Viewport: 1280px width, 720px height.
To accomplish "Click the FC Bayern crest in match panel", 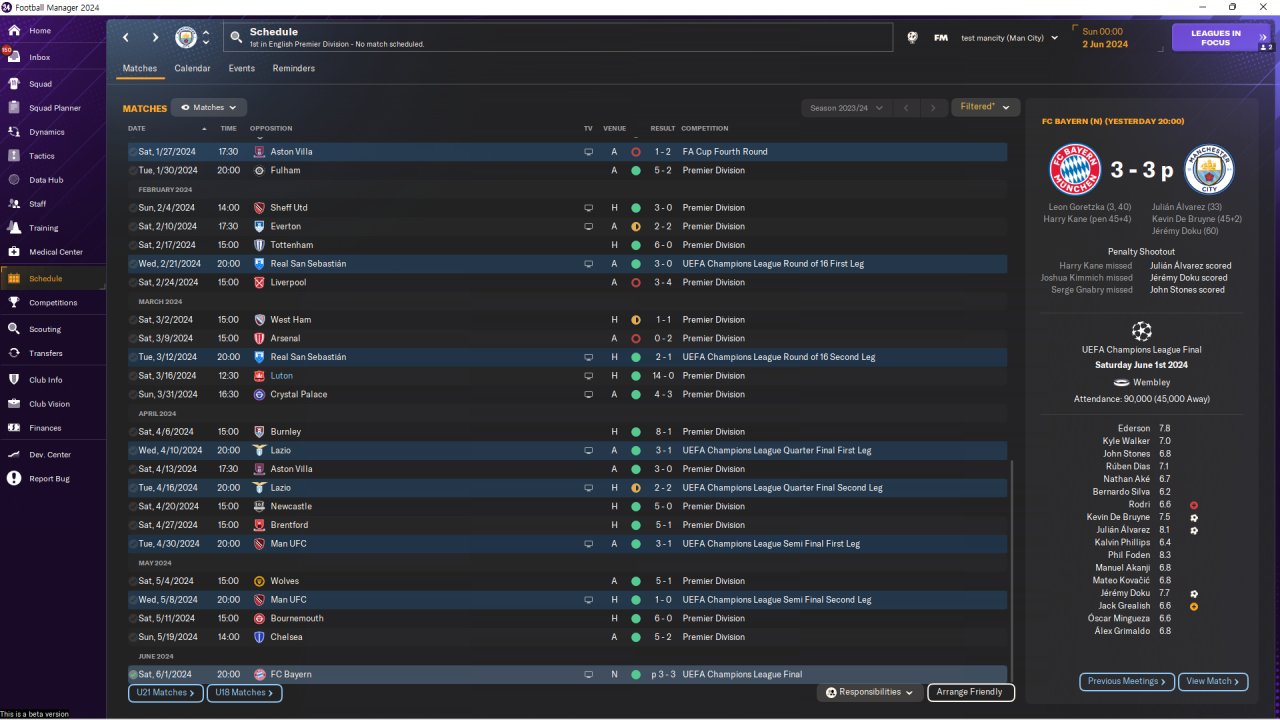I will point(1075,170).
